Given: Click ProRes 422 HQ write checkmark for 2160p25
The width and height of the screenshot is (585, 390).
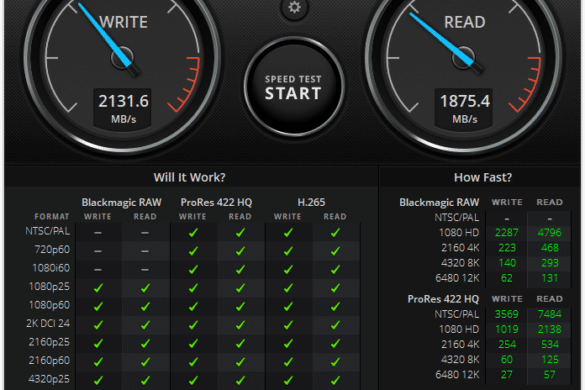Looking at the screenshot, I should tap(193, 343).
